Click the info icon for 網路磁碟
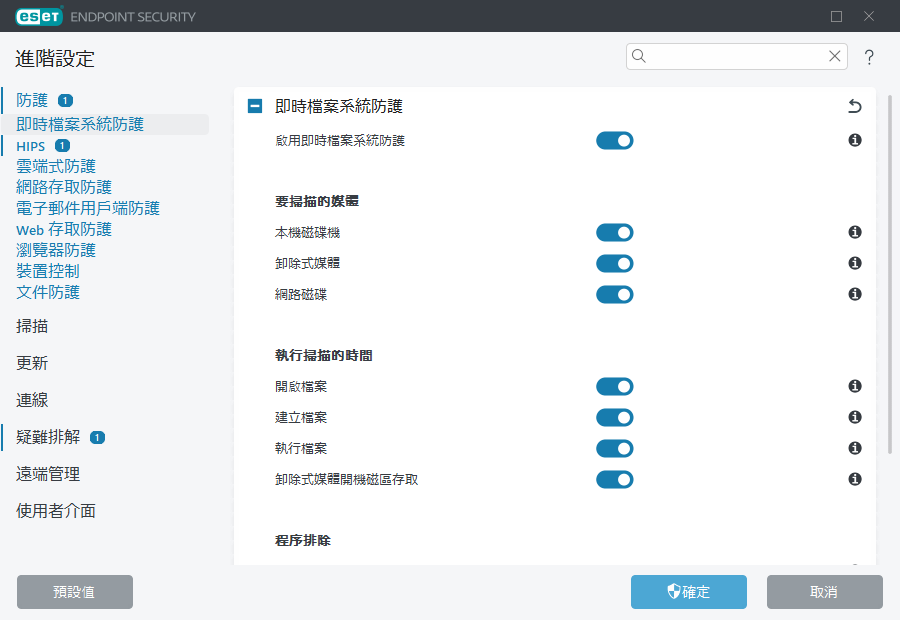This screenshot has width=900, height=620. pyautogui.click(x=855, y=295)
